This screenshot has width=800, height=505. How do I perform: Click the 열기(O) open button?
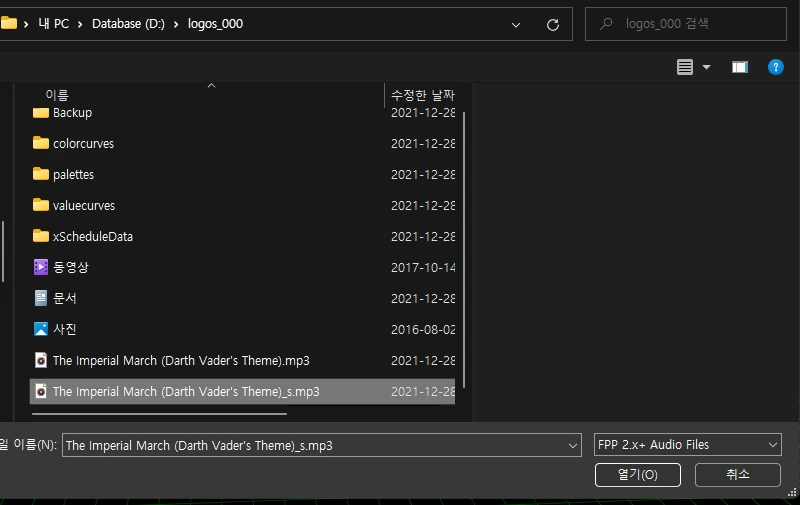coord(637,474)
